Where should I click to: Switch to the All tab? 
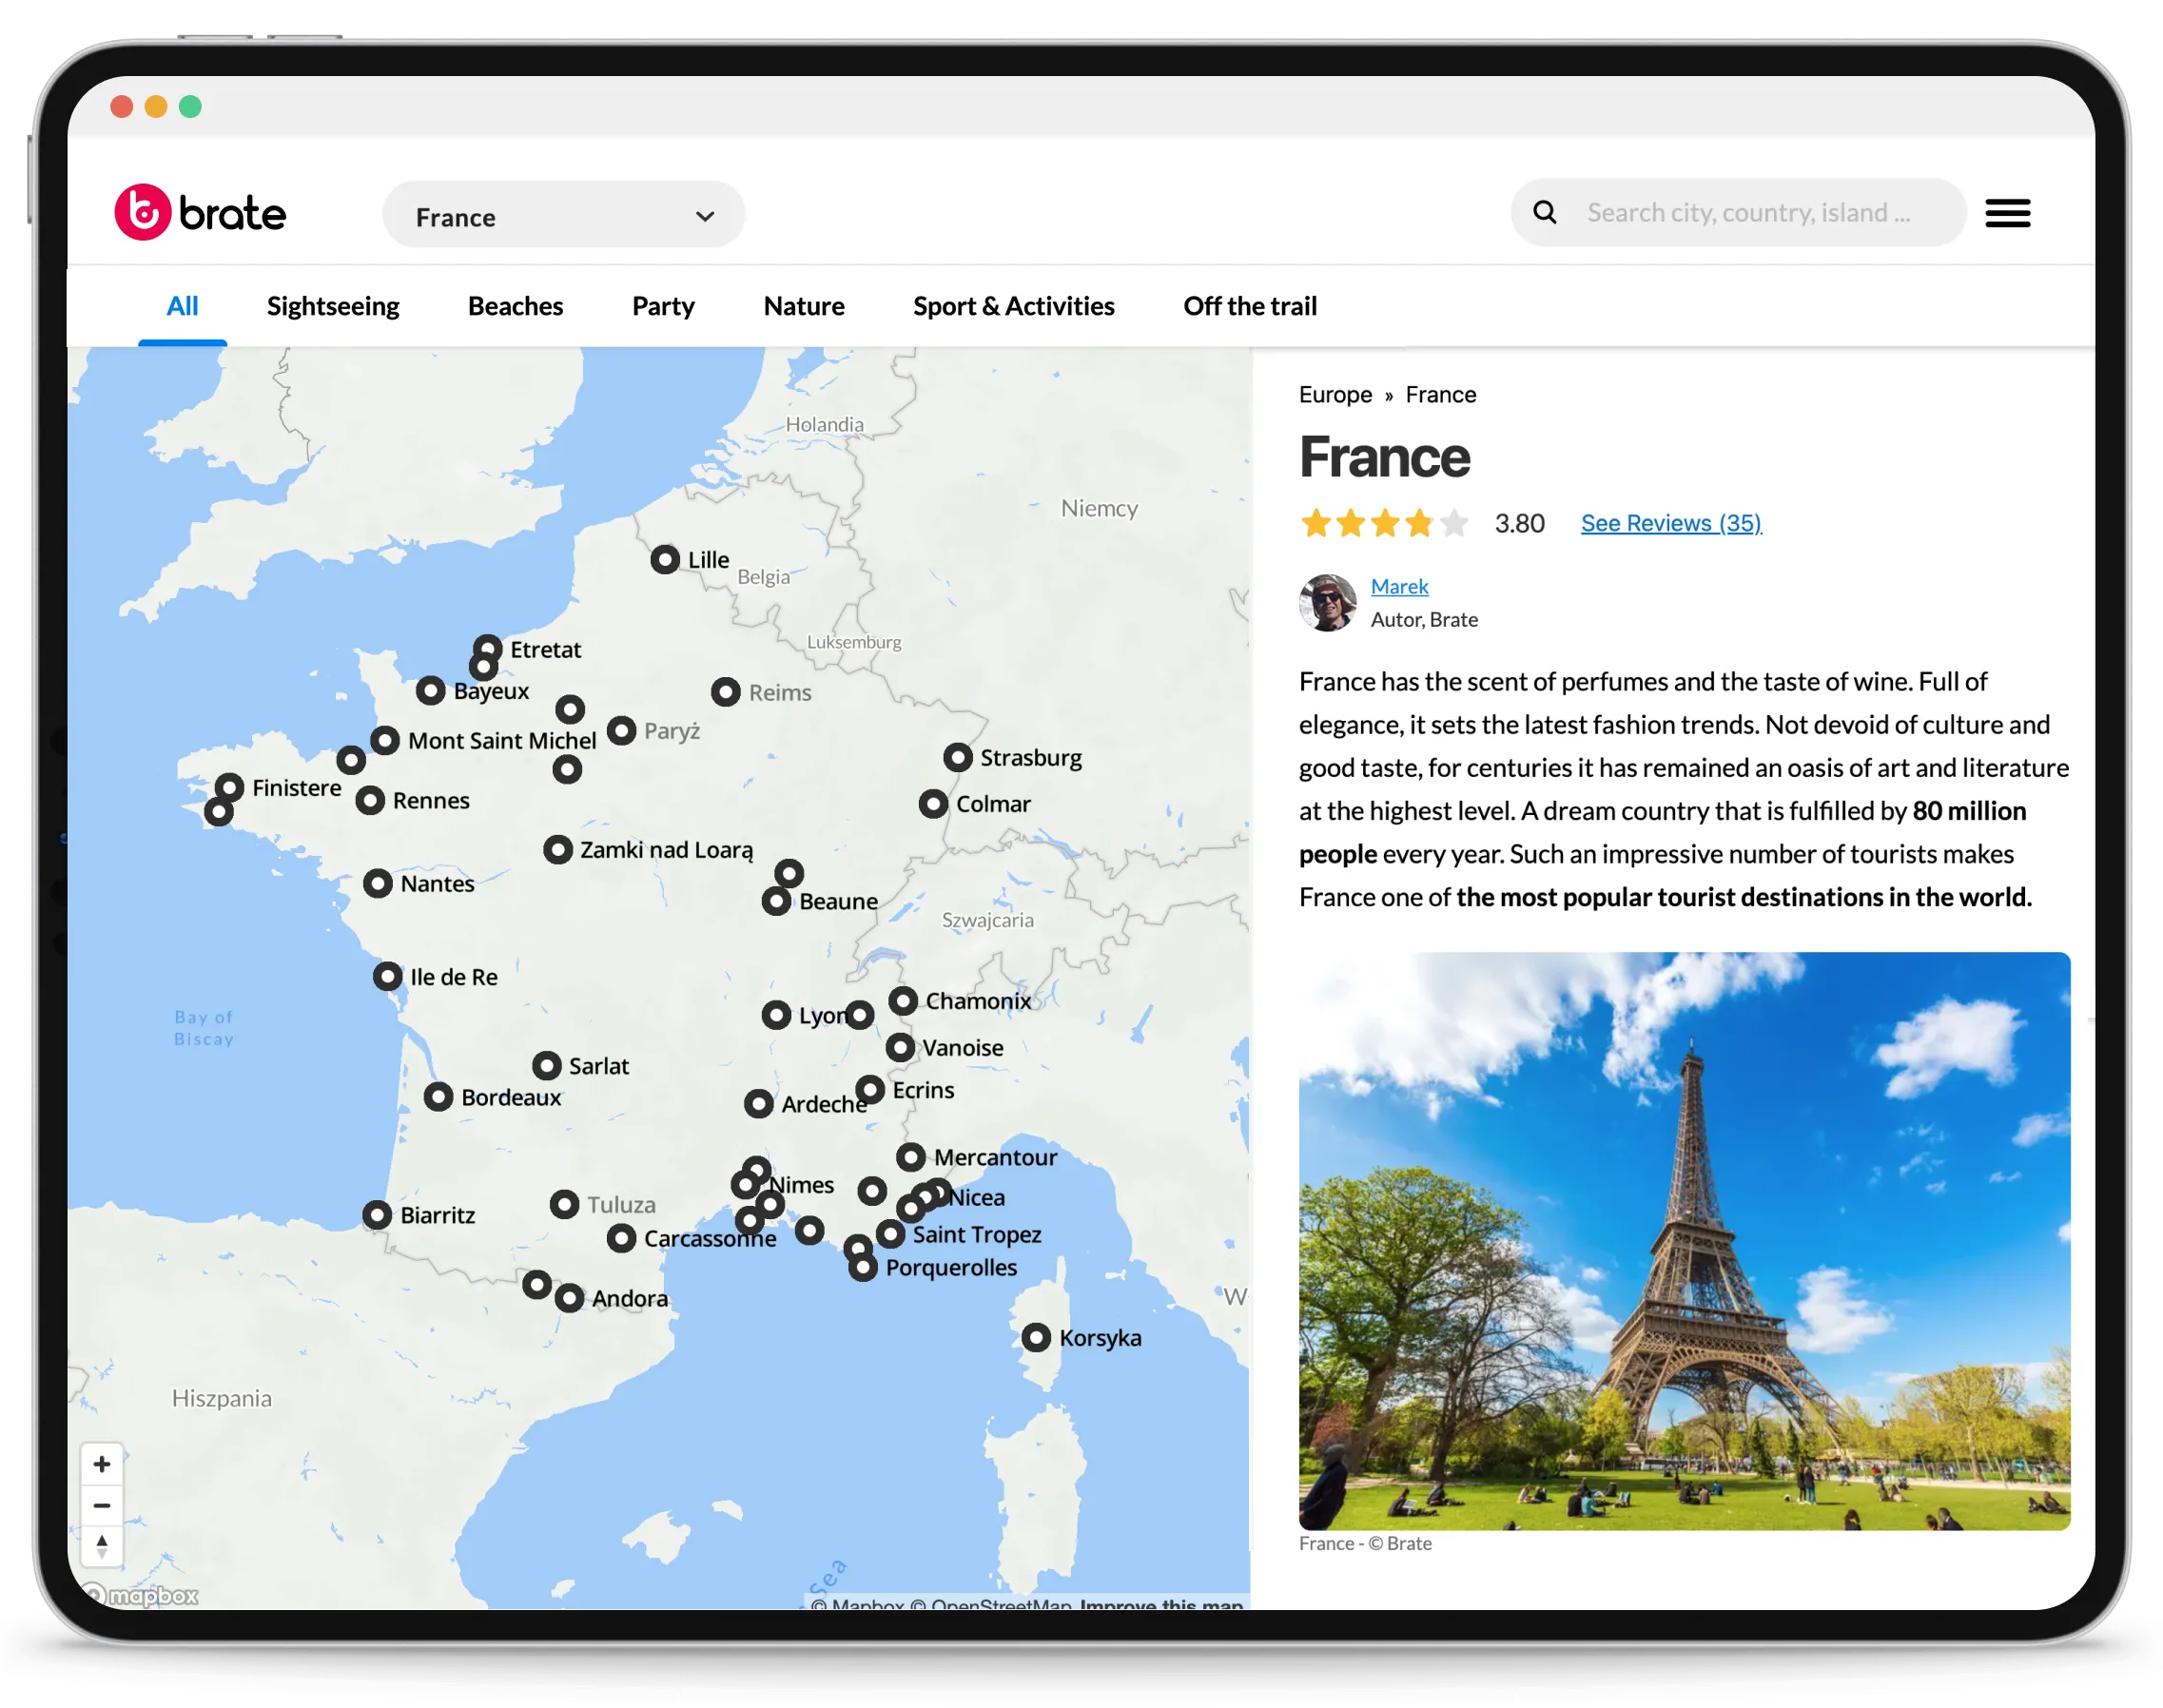coord(182,306)
